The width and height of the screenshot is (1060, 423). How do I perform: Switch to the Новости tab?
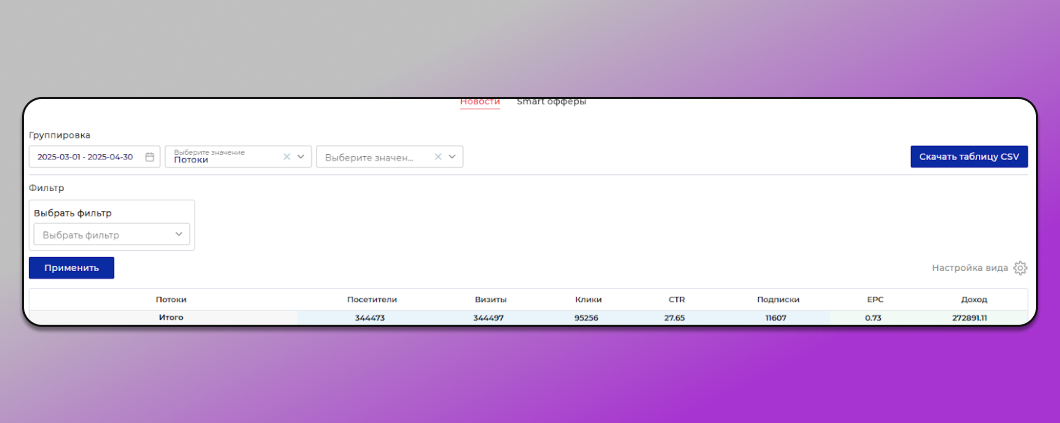point(480,102)
